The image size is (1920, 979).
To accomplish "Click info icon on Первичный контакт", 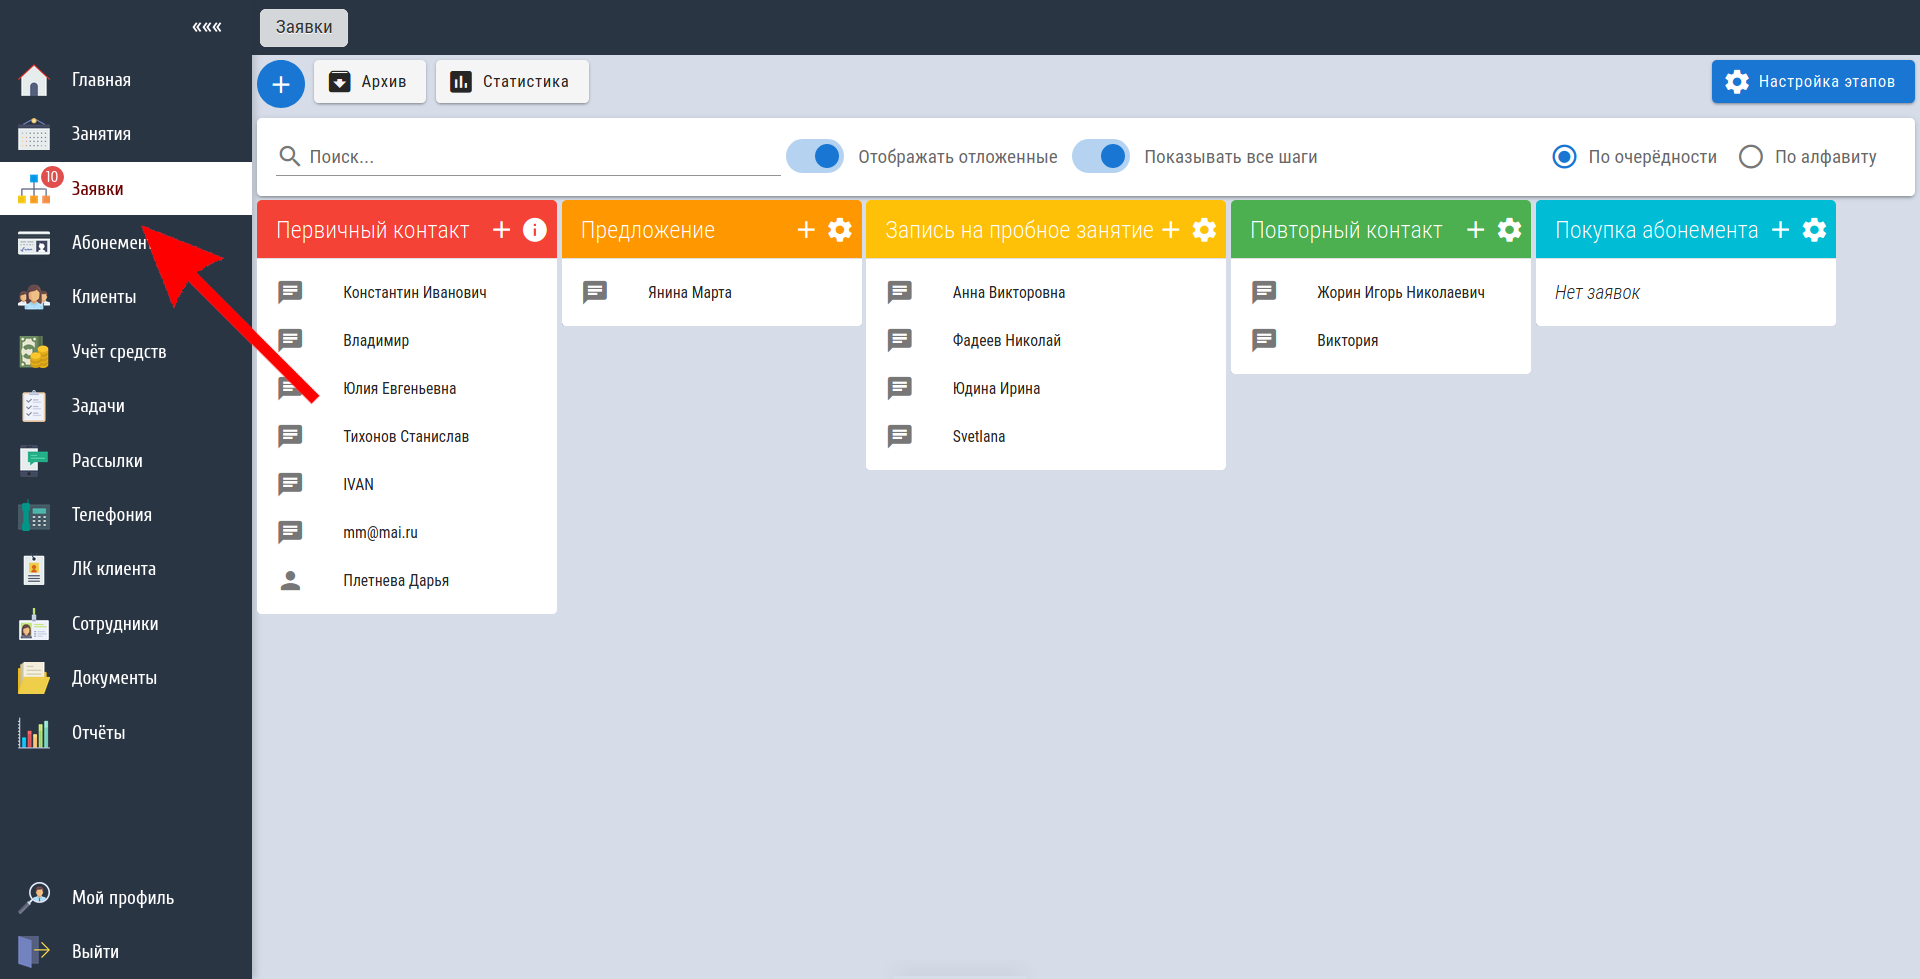I will click(535, 230).
